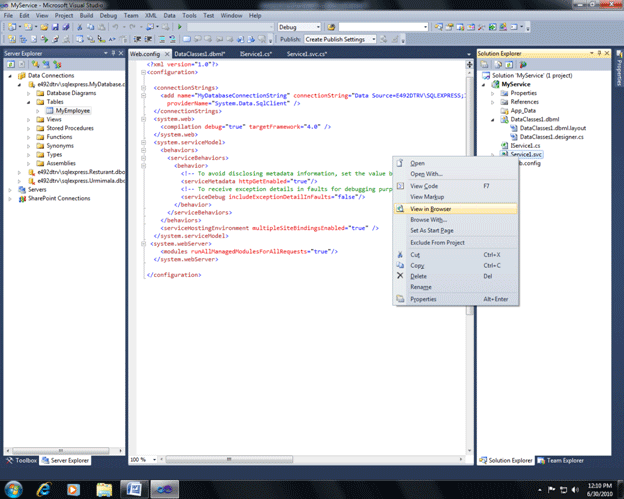Collapse the Tables folder node

(x=29, y=101)
